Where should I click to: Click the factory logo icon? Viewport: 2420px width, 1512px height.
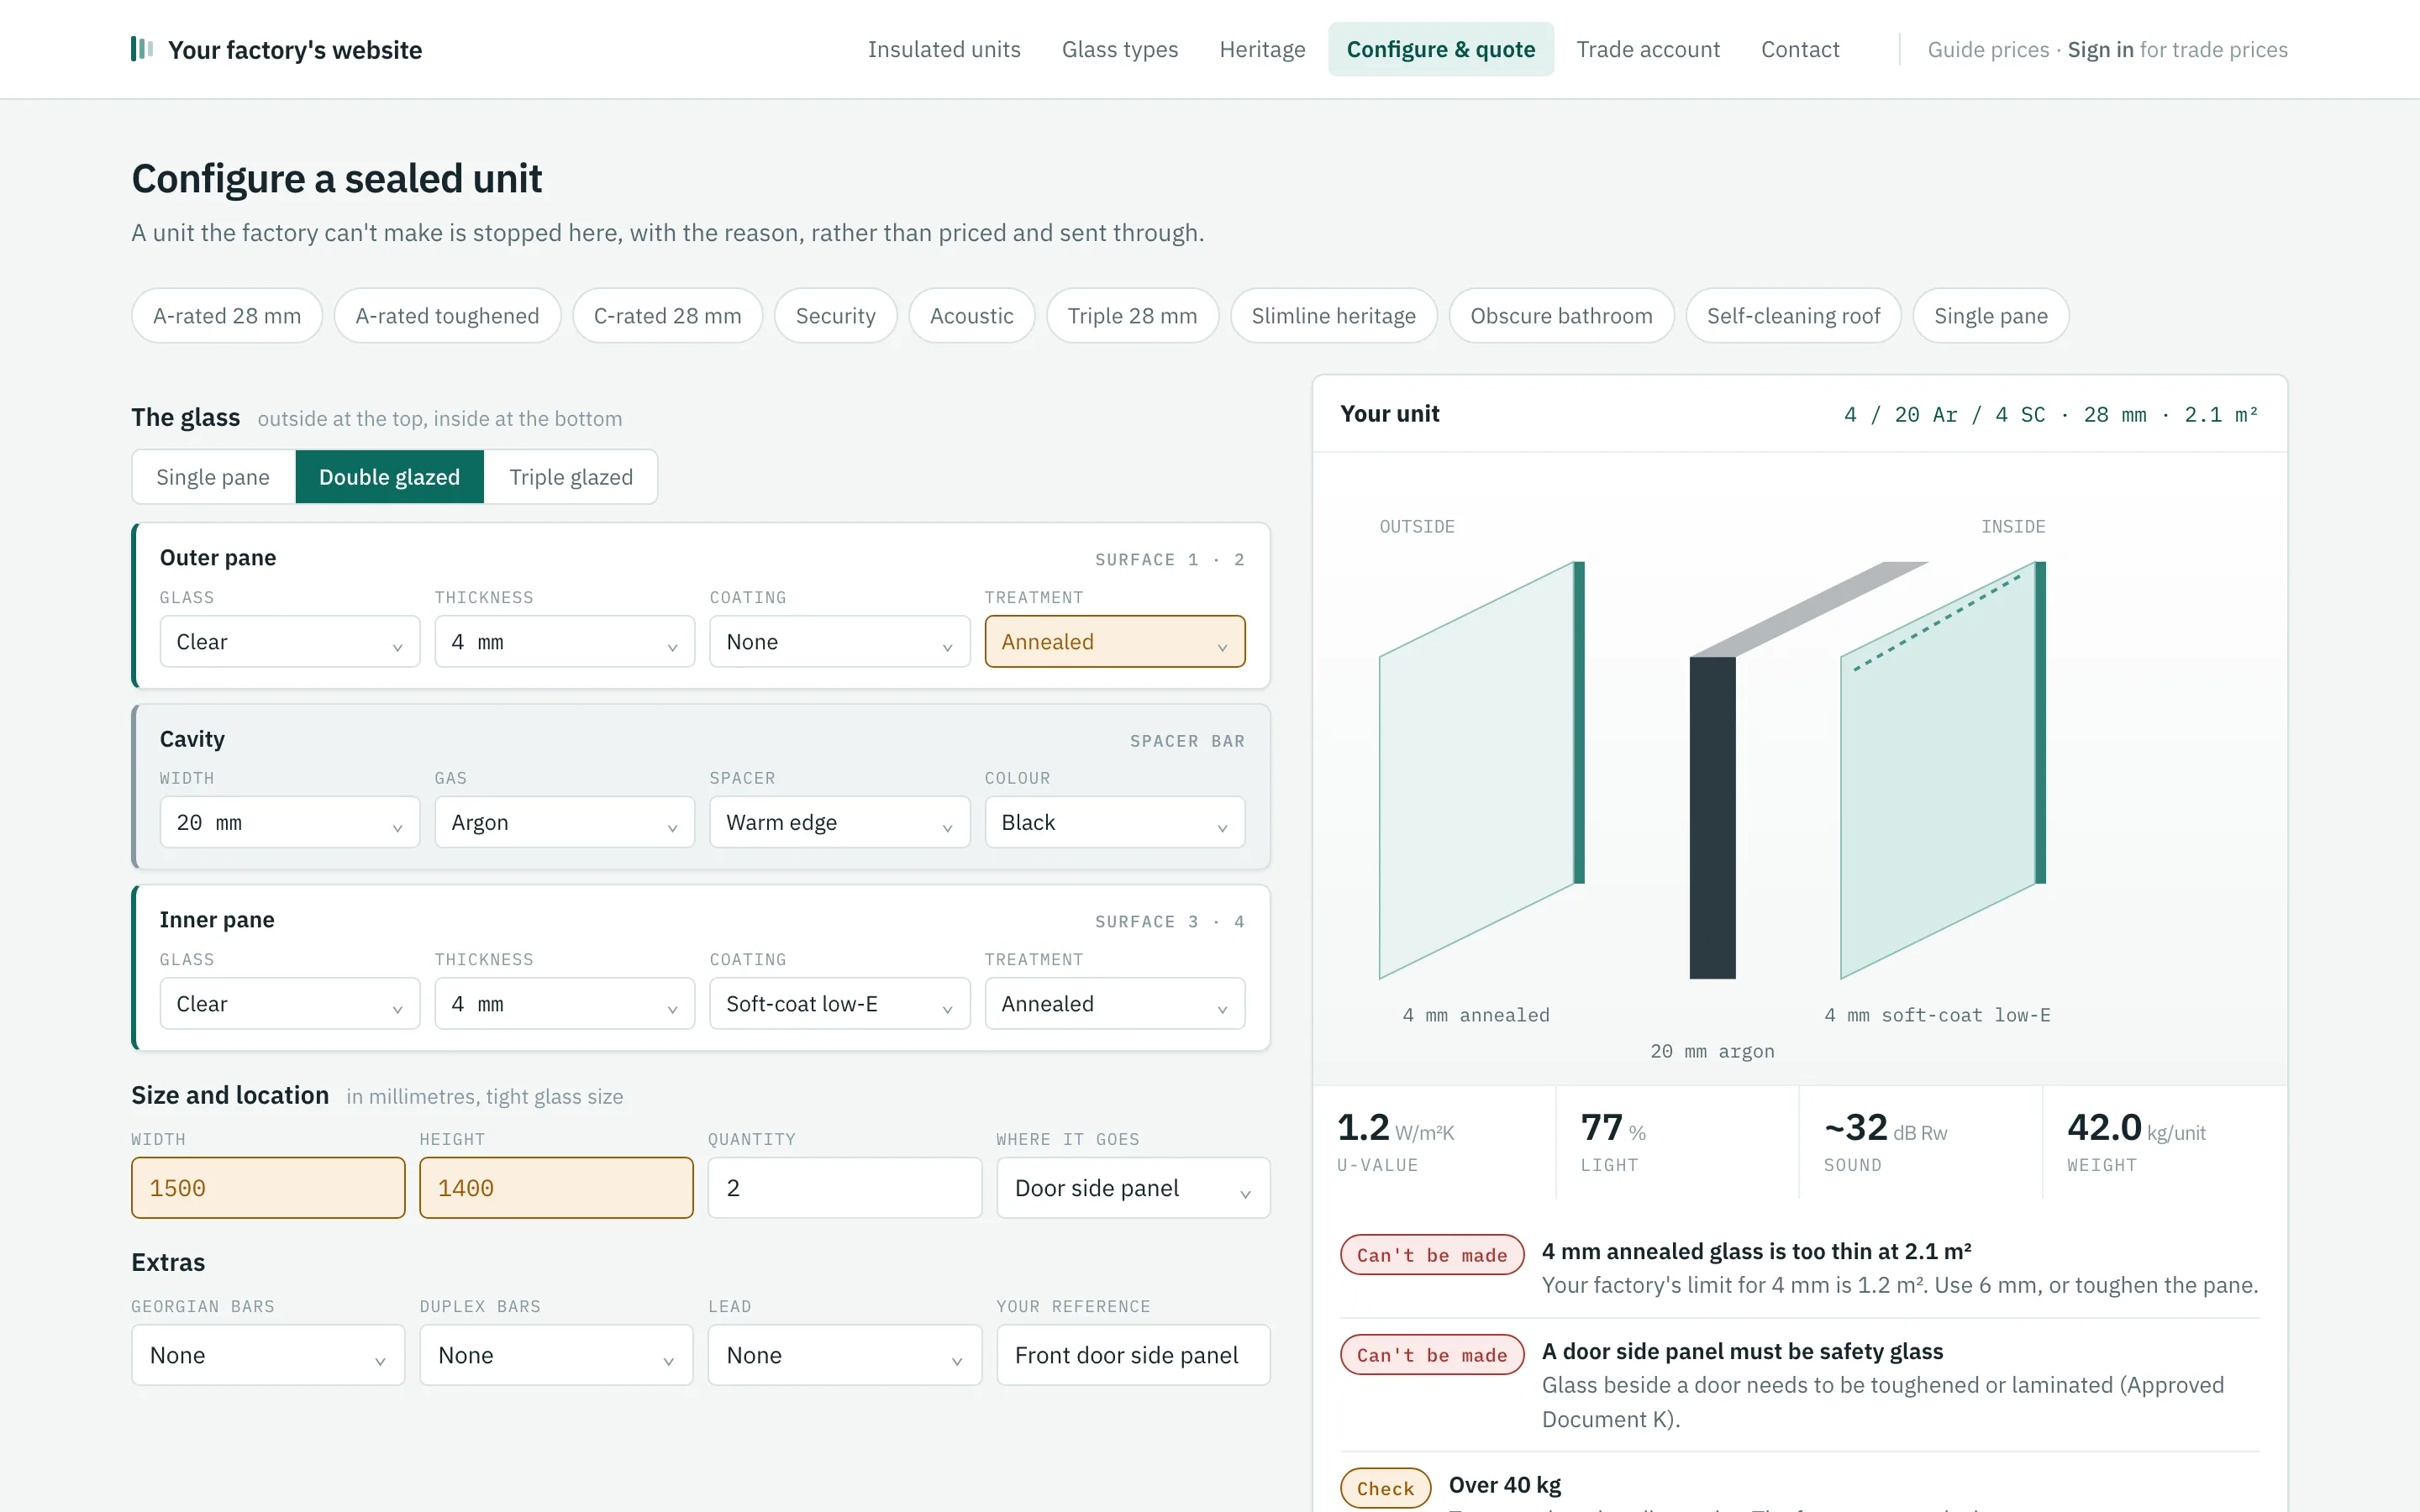coord(142,49)
